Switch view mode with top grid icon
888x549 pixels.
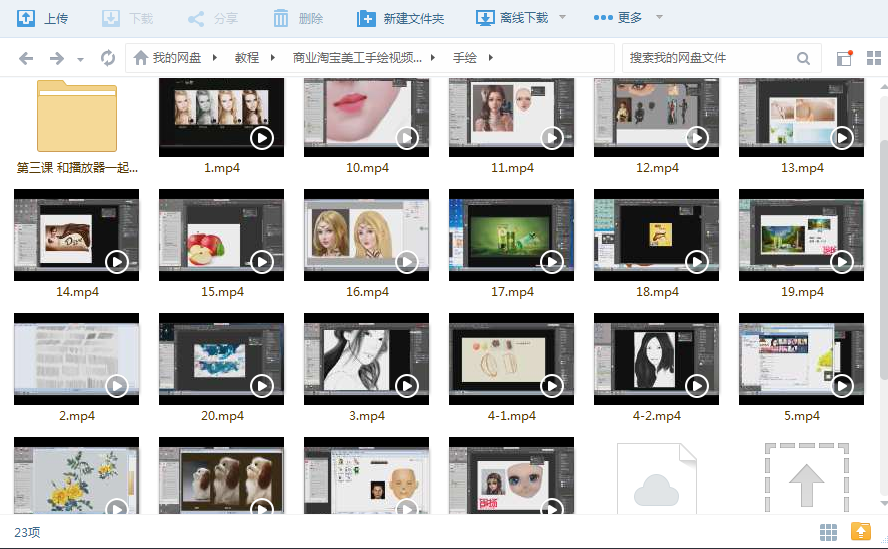coord(874,58)
